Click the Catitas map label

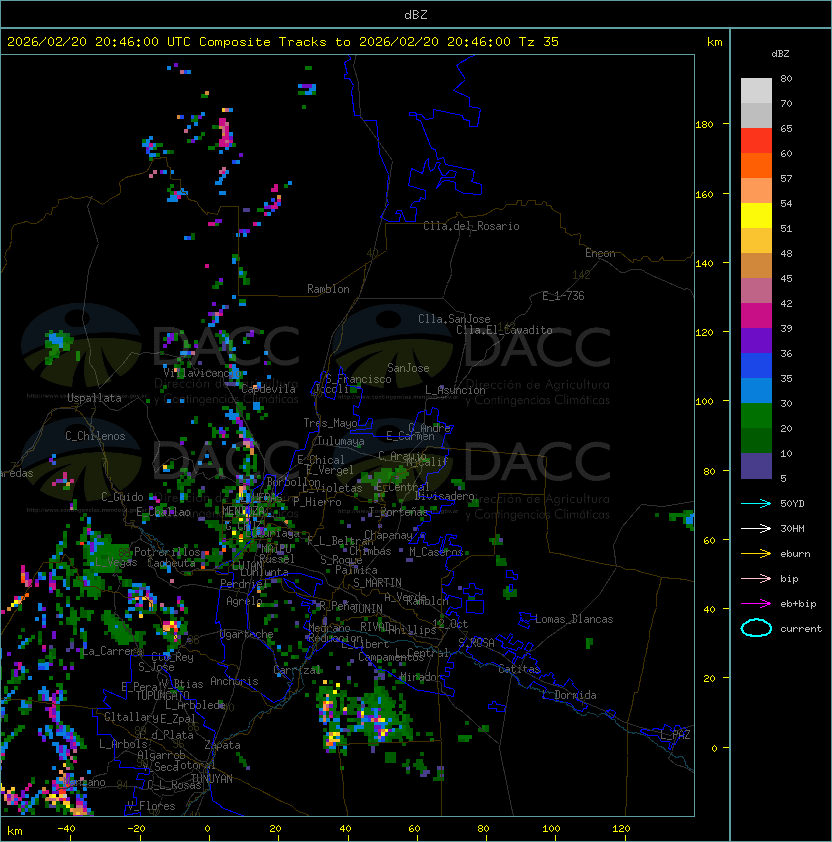[x=519, y=669]
